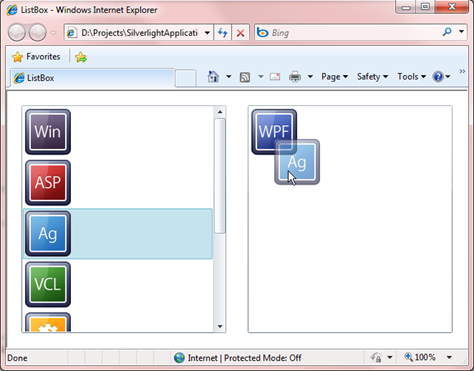474x371 pixels.
Task: Click the left listbox scrollbar thumb
Action: pyautogui.click(x=220, y=176)
